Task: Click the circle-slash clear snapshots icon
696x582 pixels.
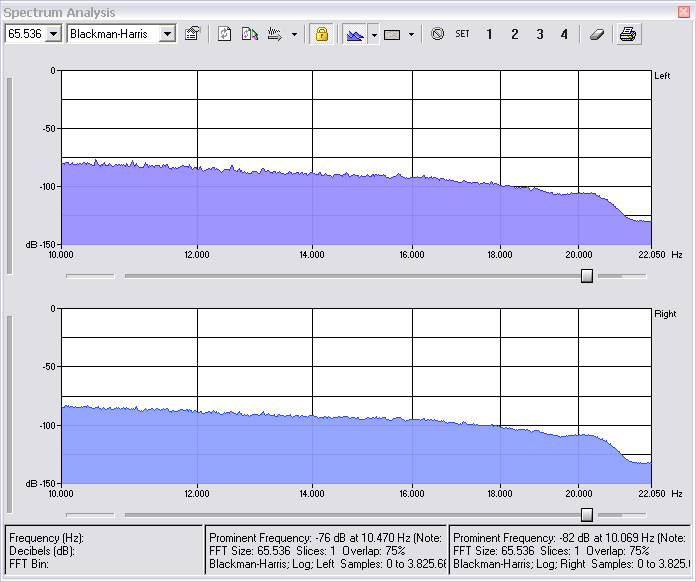Action: point(438,34)
